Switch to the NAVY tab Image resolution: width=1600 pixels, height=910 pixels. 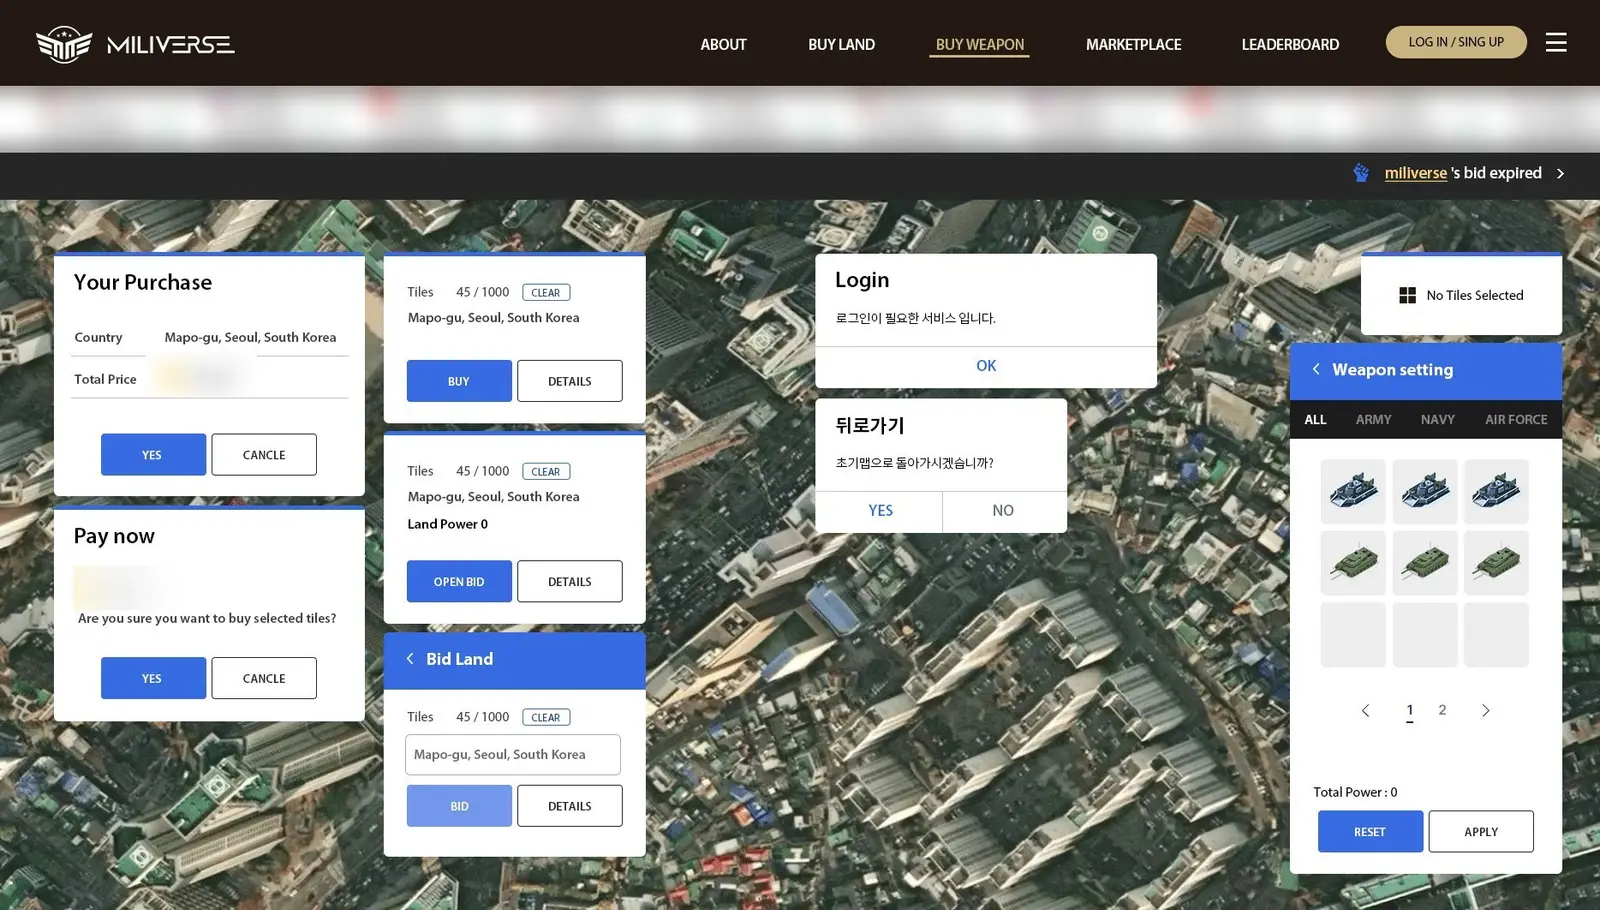(x=1437, y=419)
